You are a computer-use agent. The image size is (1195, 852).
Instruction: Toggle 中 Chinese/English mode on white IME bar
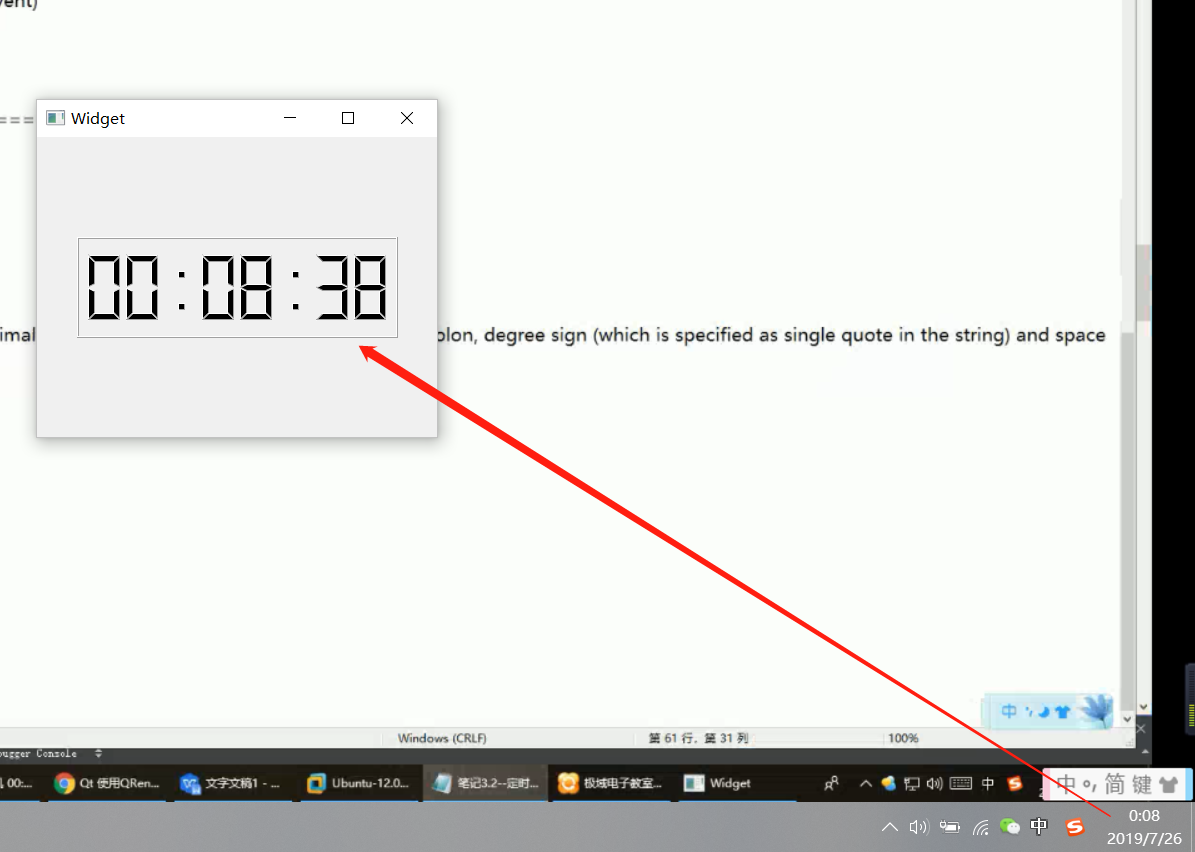(x=1065, y=784)
